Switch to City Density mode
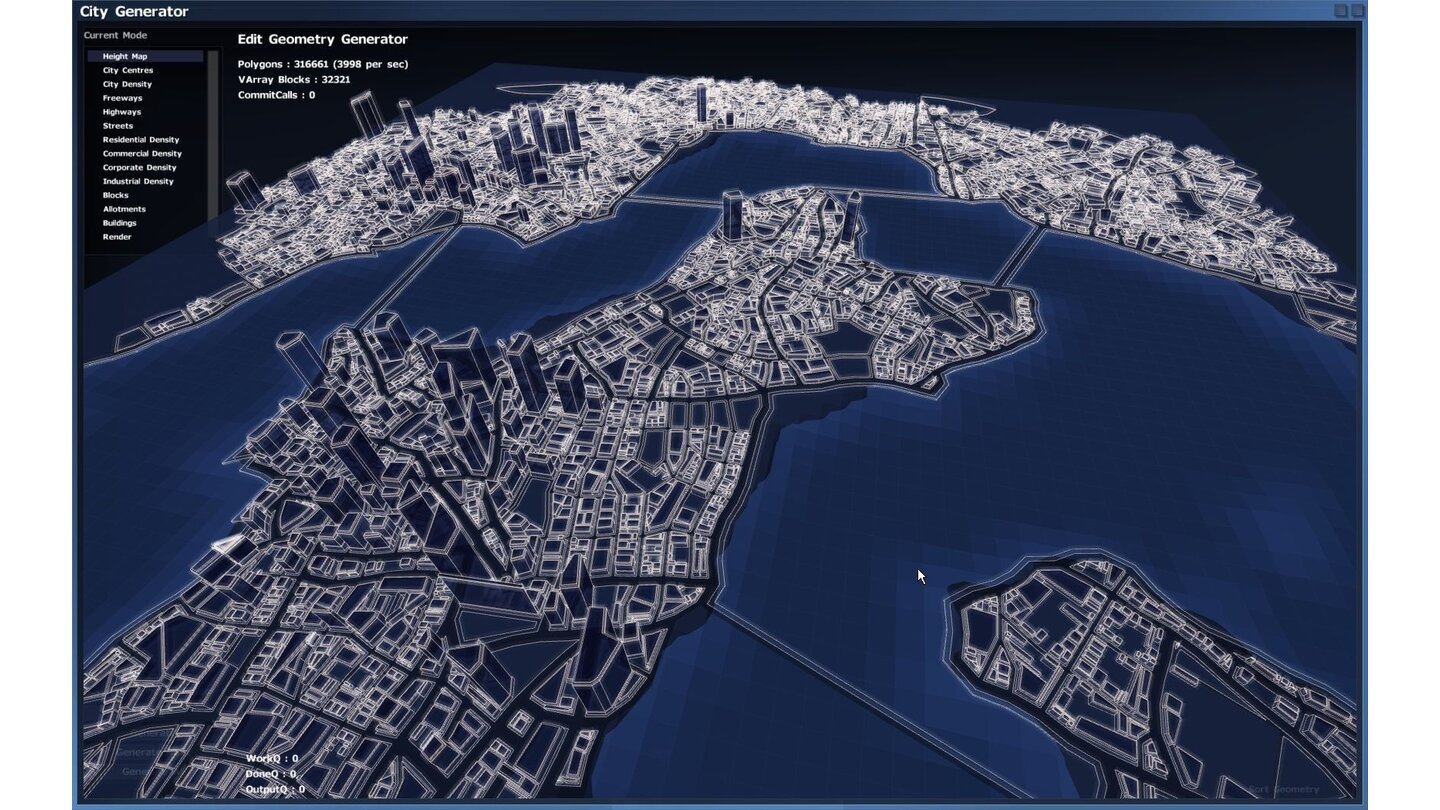Viewport: 1440px width, 810px height. (127, 85)
